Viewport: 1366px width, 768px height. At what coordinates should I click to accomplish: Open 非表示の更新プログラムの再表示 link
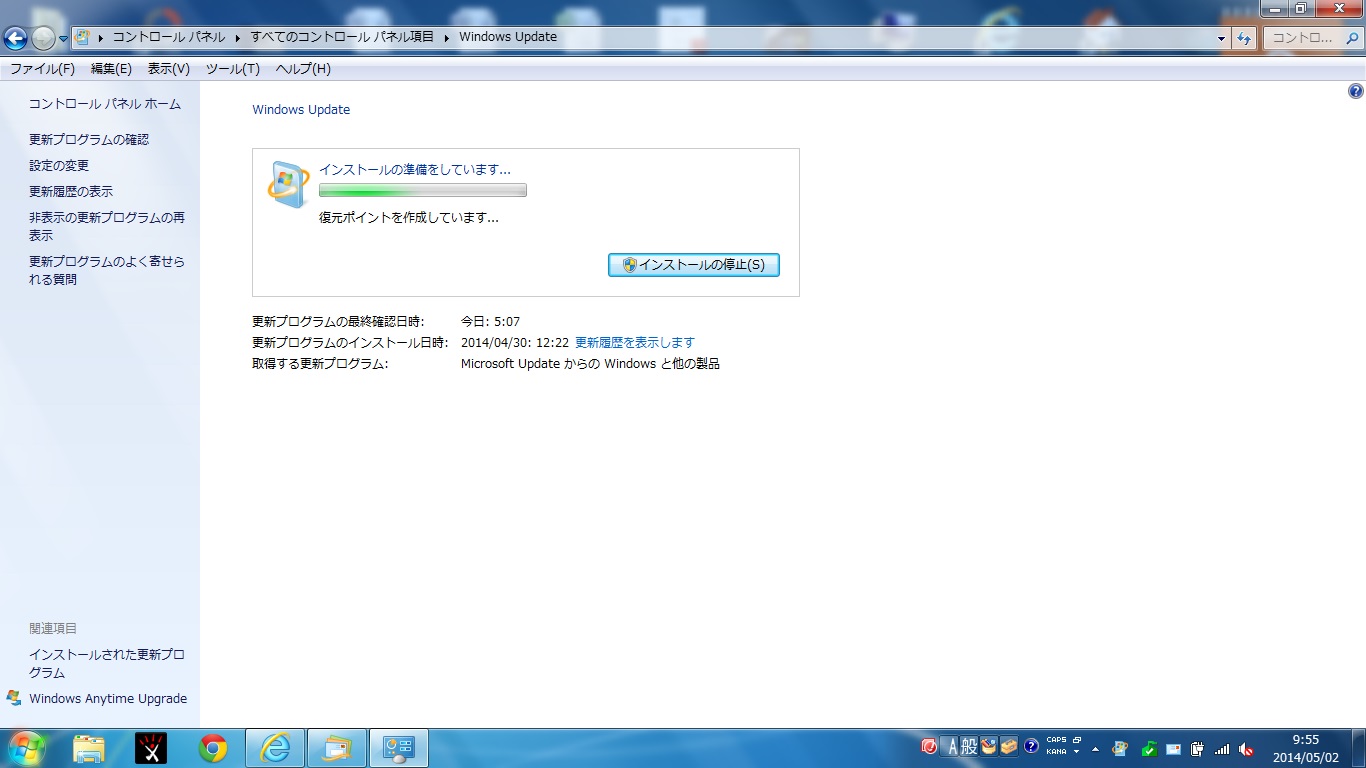tap(107, 227)
